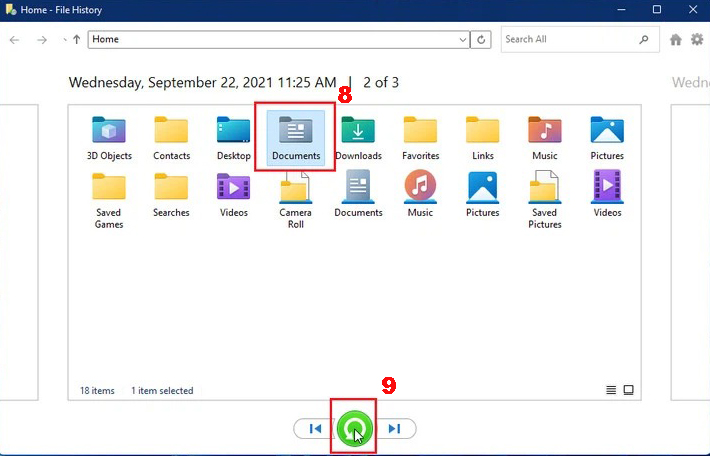Click the '18 items' status text
Viewport: 710px width, 456px height.
point(97,390)
